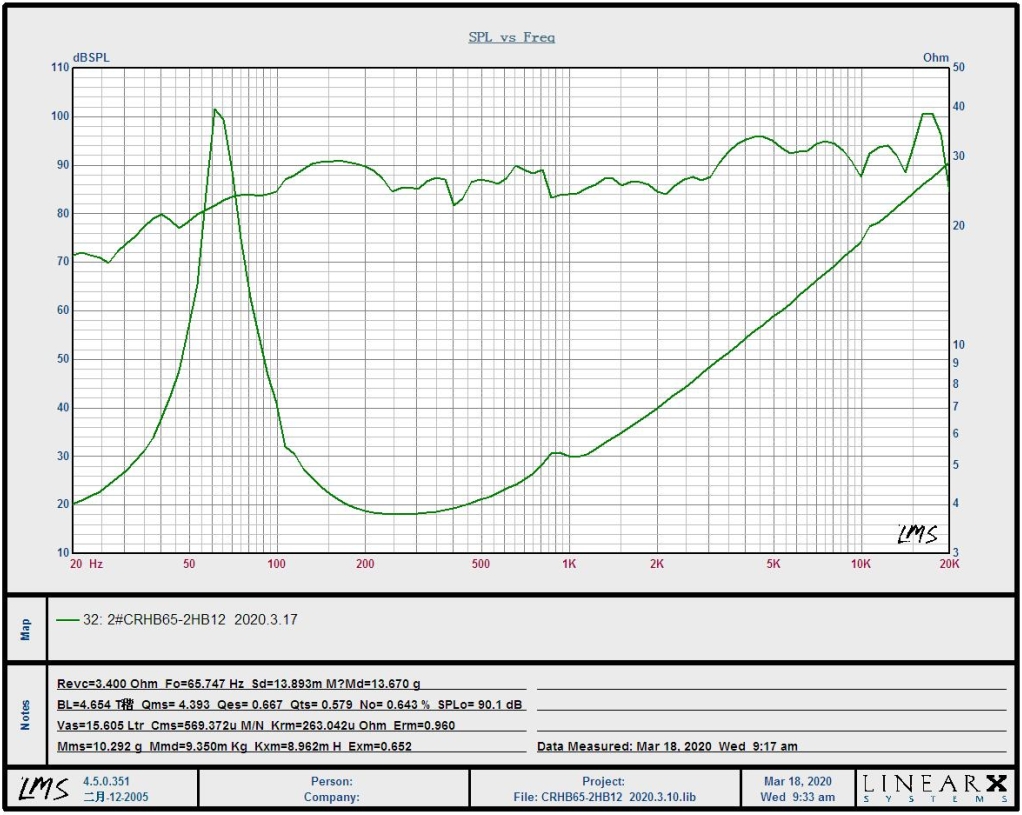Click the Mms=10.292 g notes line
Viewport: 1022px width, 815px height.
point(235,746)
